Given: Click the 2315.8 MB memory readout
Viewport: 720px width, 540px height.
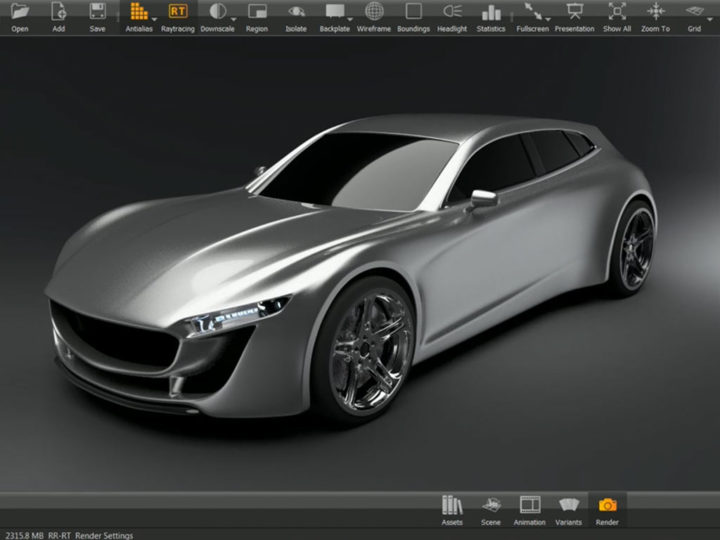Looking at the screenshot, I should click(x=24, y=535).
